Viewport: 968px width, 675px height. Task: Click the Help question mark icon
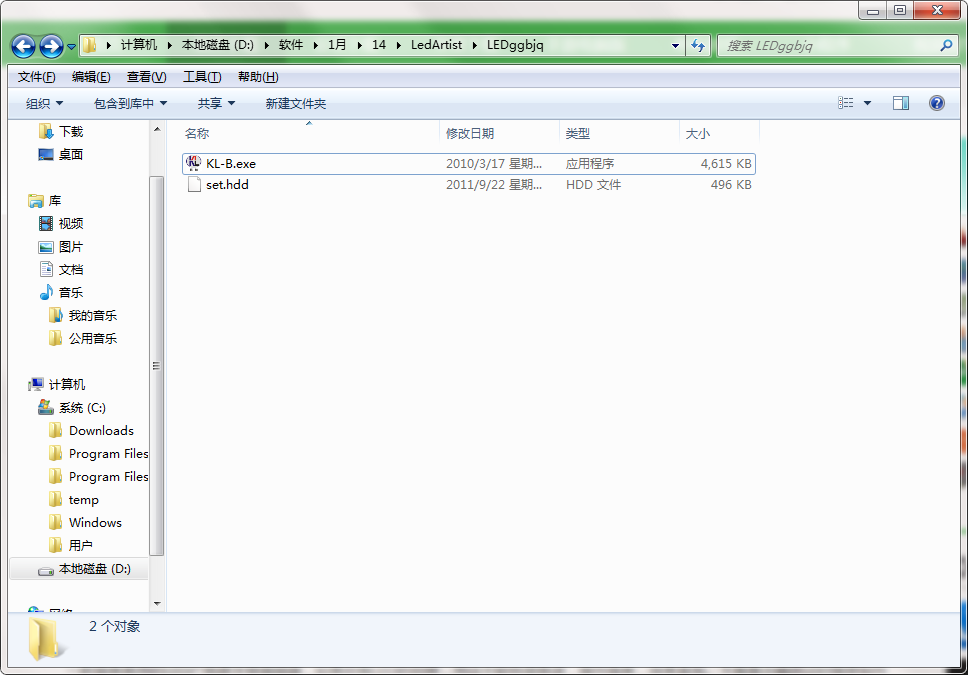point(937,102)
